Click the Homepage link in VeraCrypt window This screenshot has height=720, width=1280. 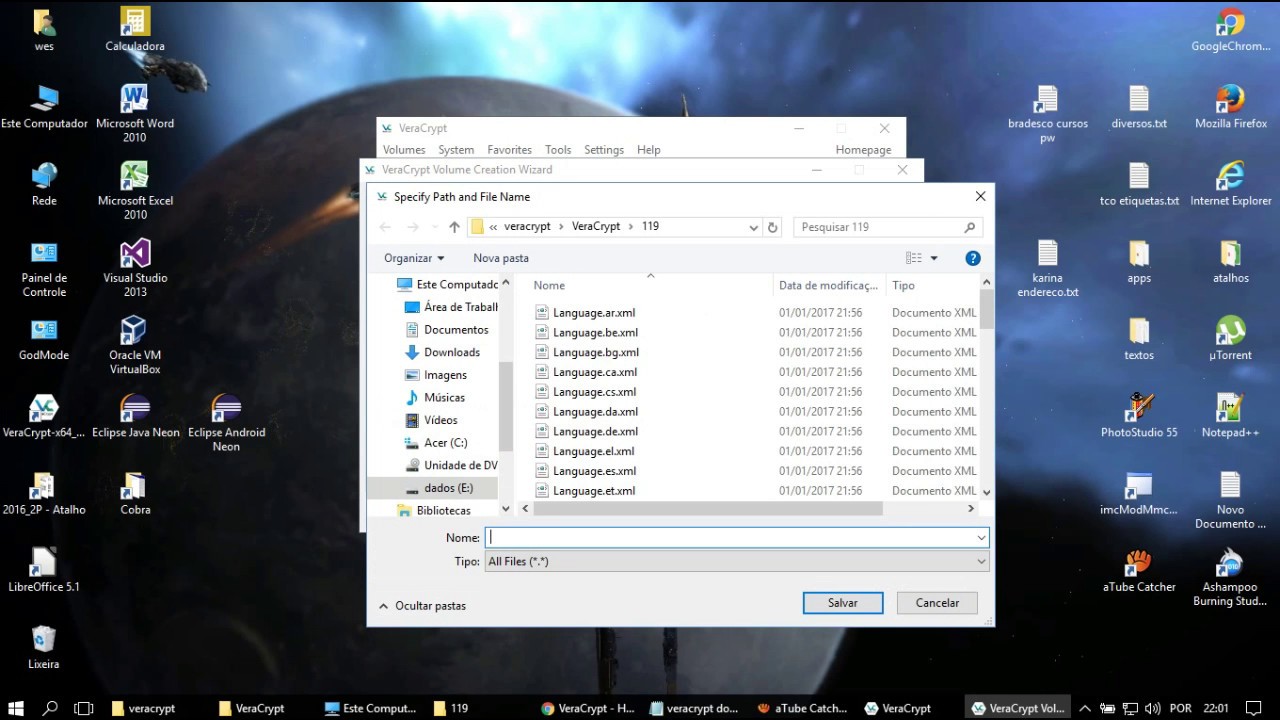[x=863, y=150]
